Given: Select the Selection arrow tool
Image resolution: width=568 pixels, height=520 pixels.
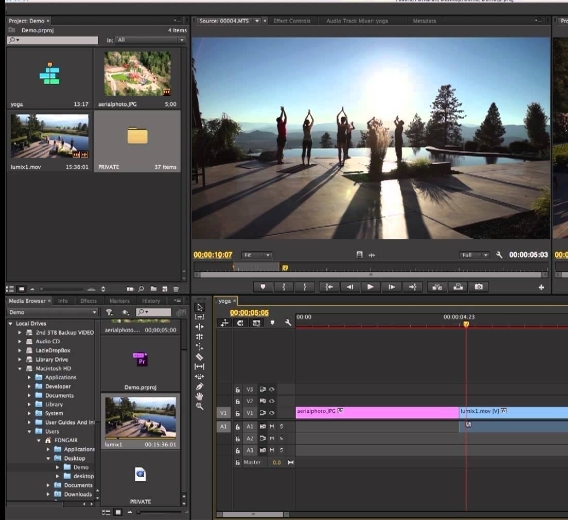Looking at the screenshot, I should [x=200, y=307].
